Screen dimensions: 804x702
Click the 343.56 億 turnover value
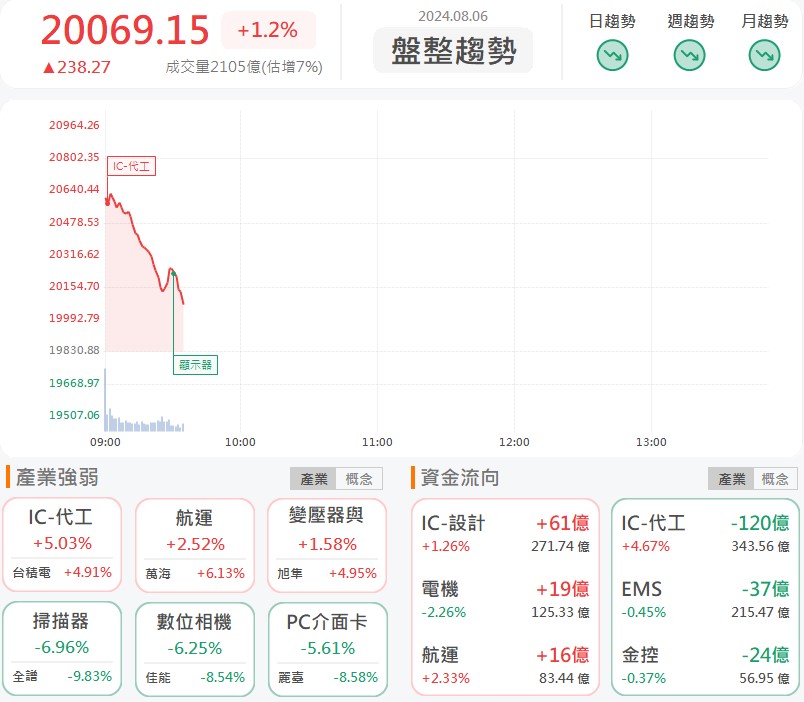(x=760, y=547)
